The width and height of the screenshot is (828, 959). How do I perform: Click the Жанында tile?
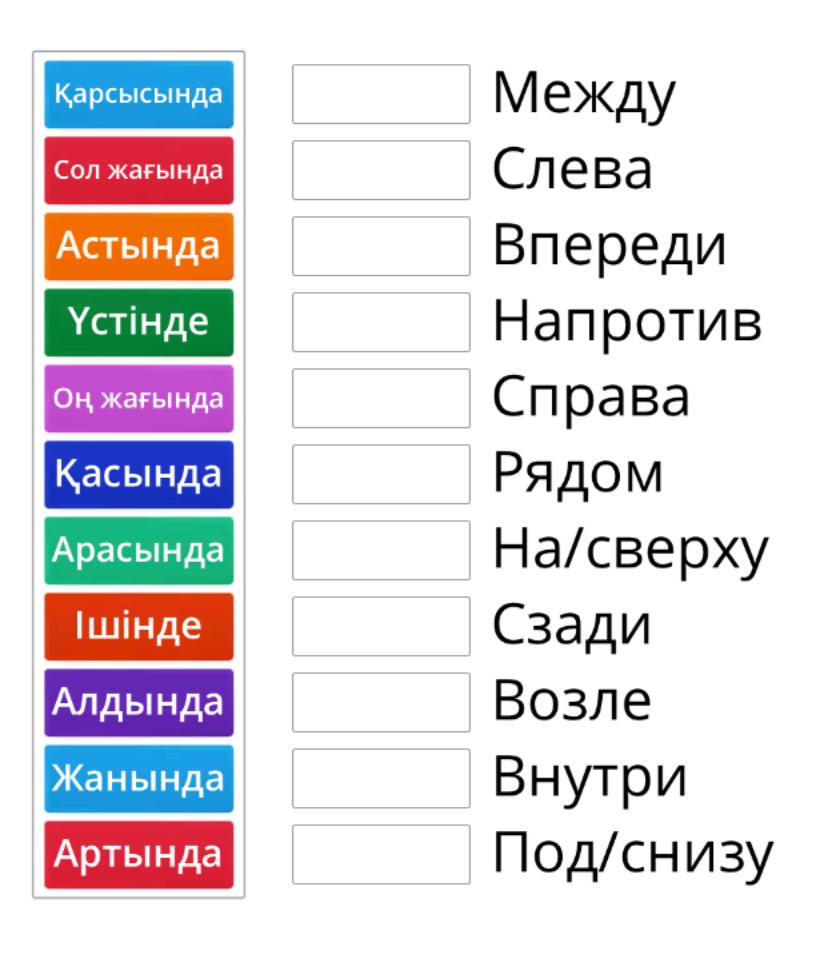coord(138,779)
